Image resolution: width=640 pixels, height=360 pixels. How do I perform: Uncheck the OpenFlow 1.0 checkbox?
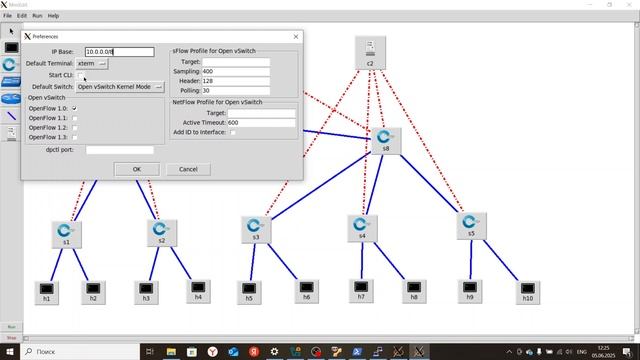pyautogui.click(x=74, y=109)
